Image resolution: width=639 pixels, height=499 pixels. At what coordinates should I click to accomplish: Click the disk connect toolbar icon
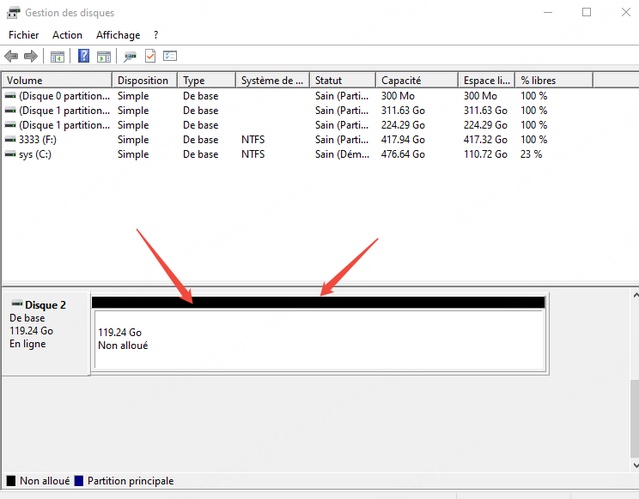click(130, 56)
